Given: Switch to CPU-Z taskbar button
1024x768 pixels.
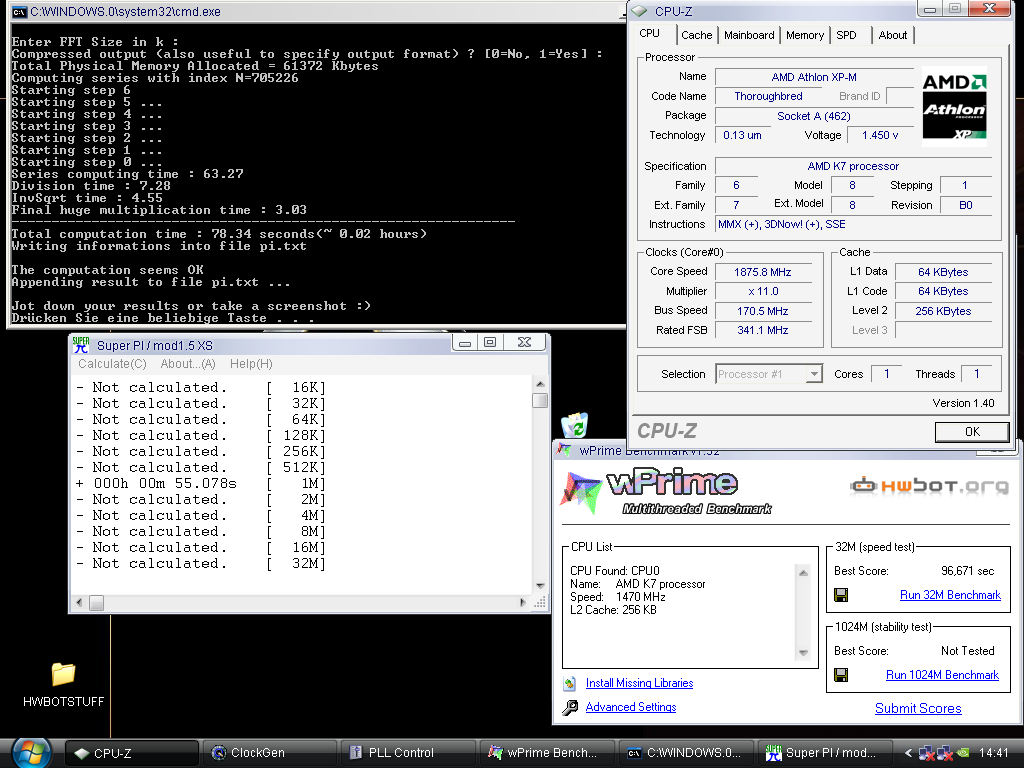Looking at the screenshot, I should [131, 753].
